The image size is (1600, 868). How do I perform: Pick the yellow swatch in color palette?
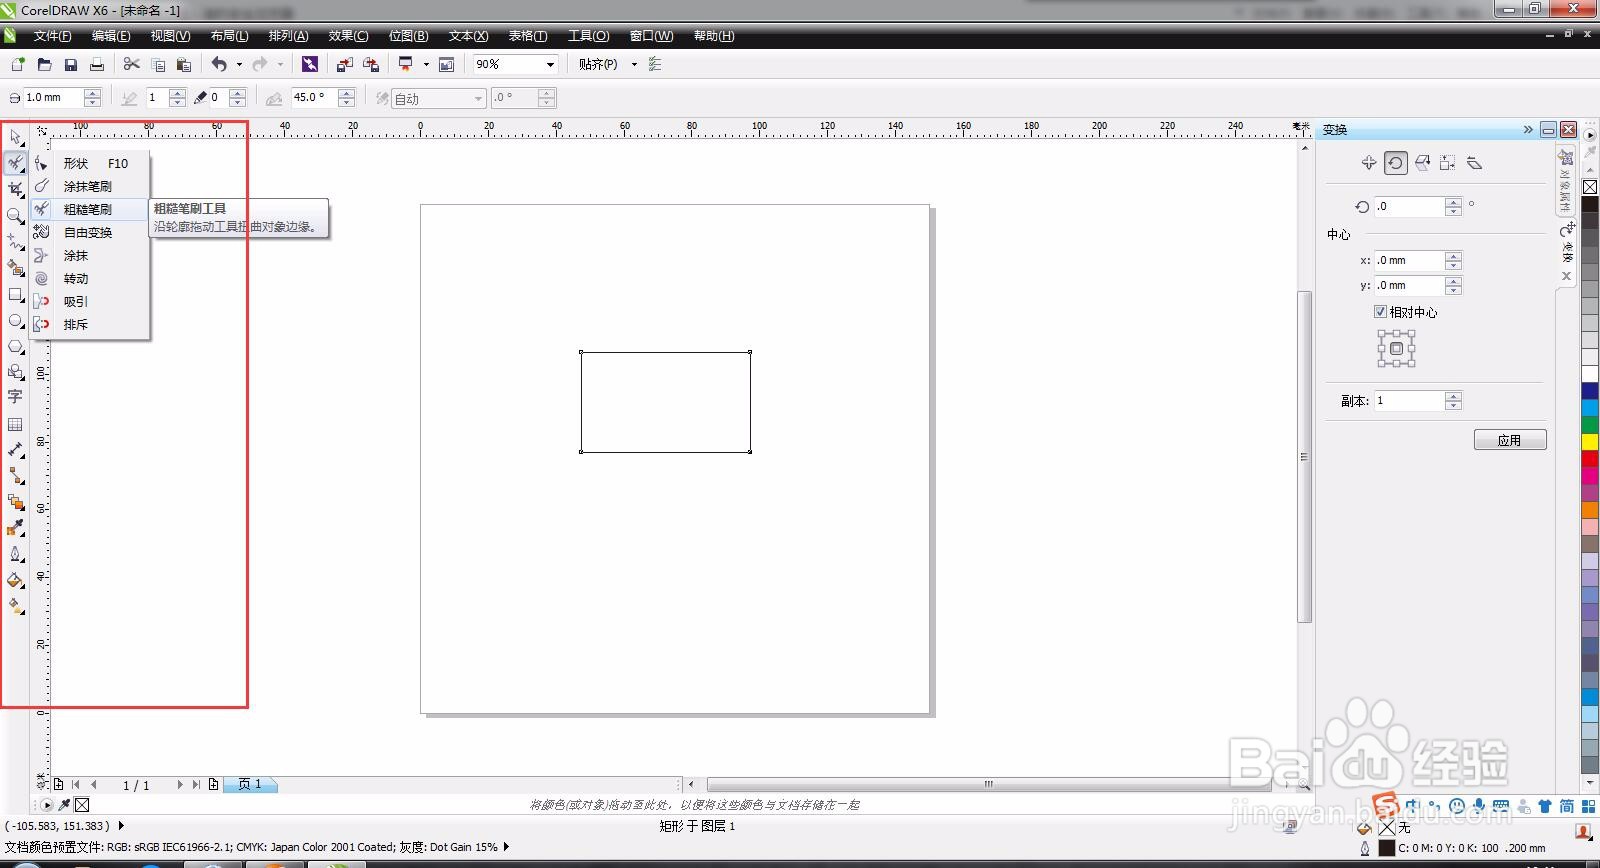point(1589,441)
